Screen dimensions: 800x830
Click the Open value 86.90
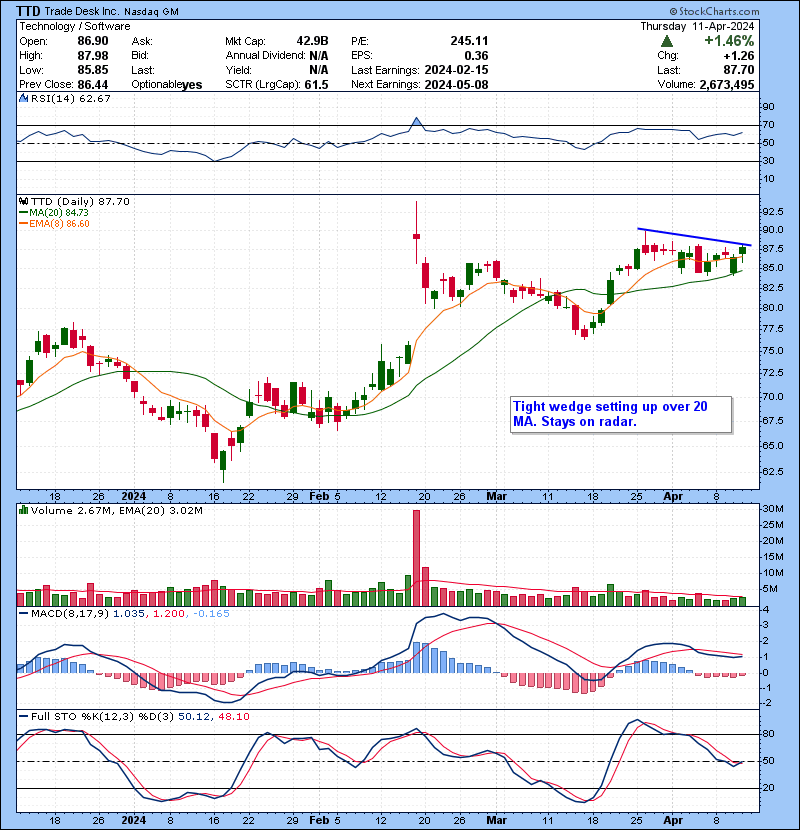93,41
